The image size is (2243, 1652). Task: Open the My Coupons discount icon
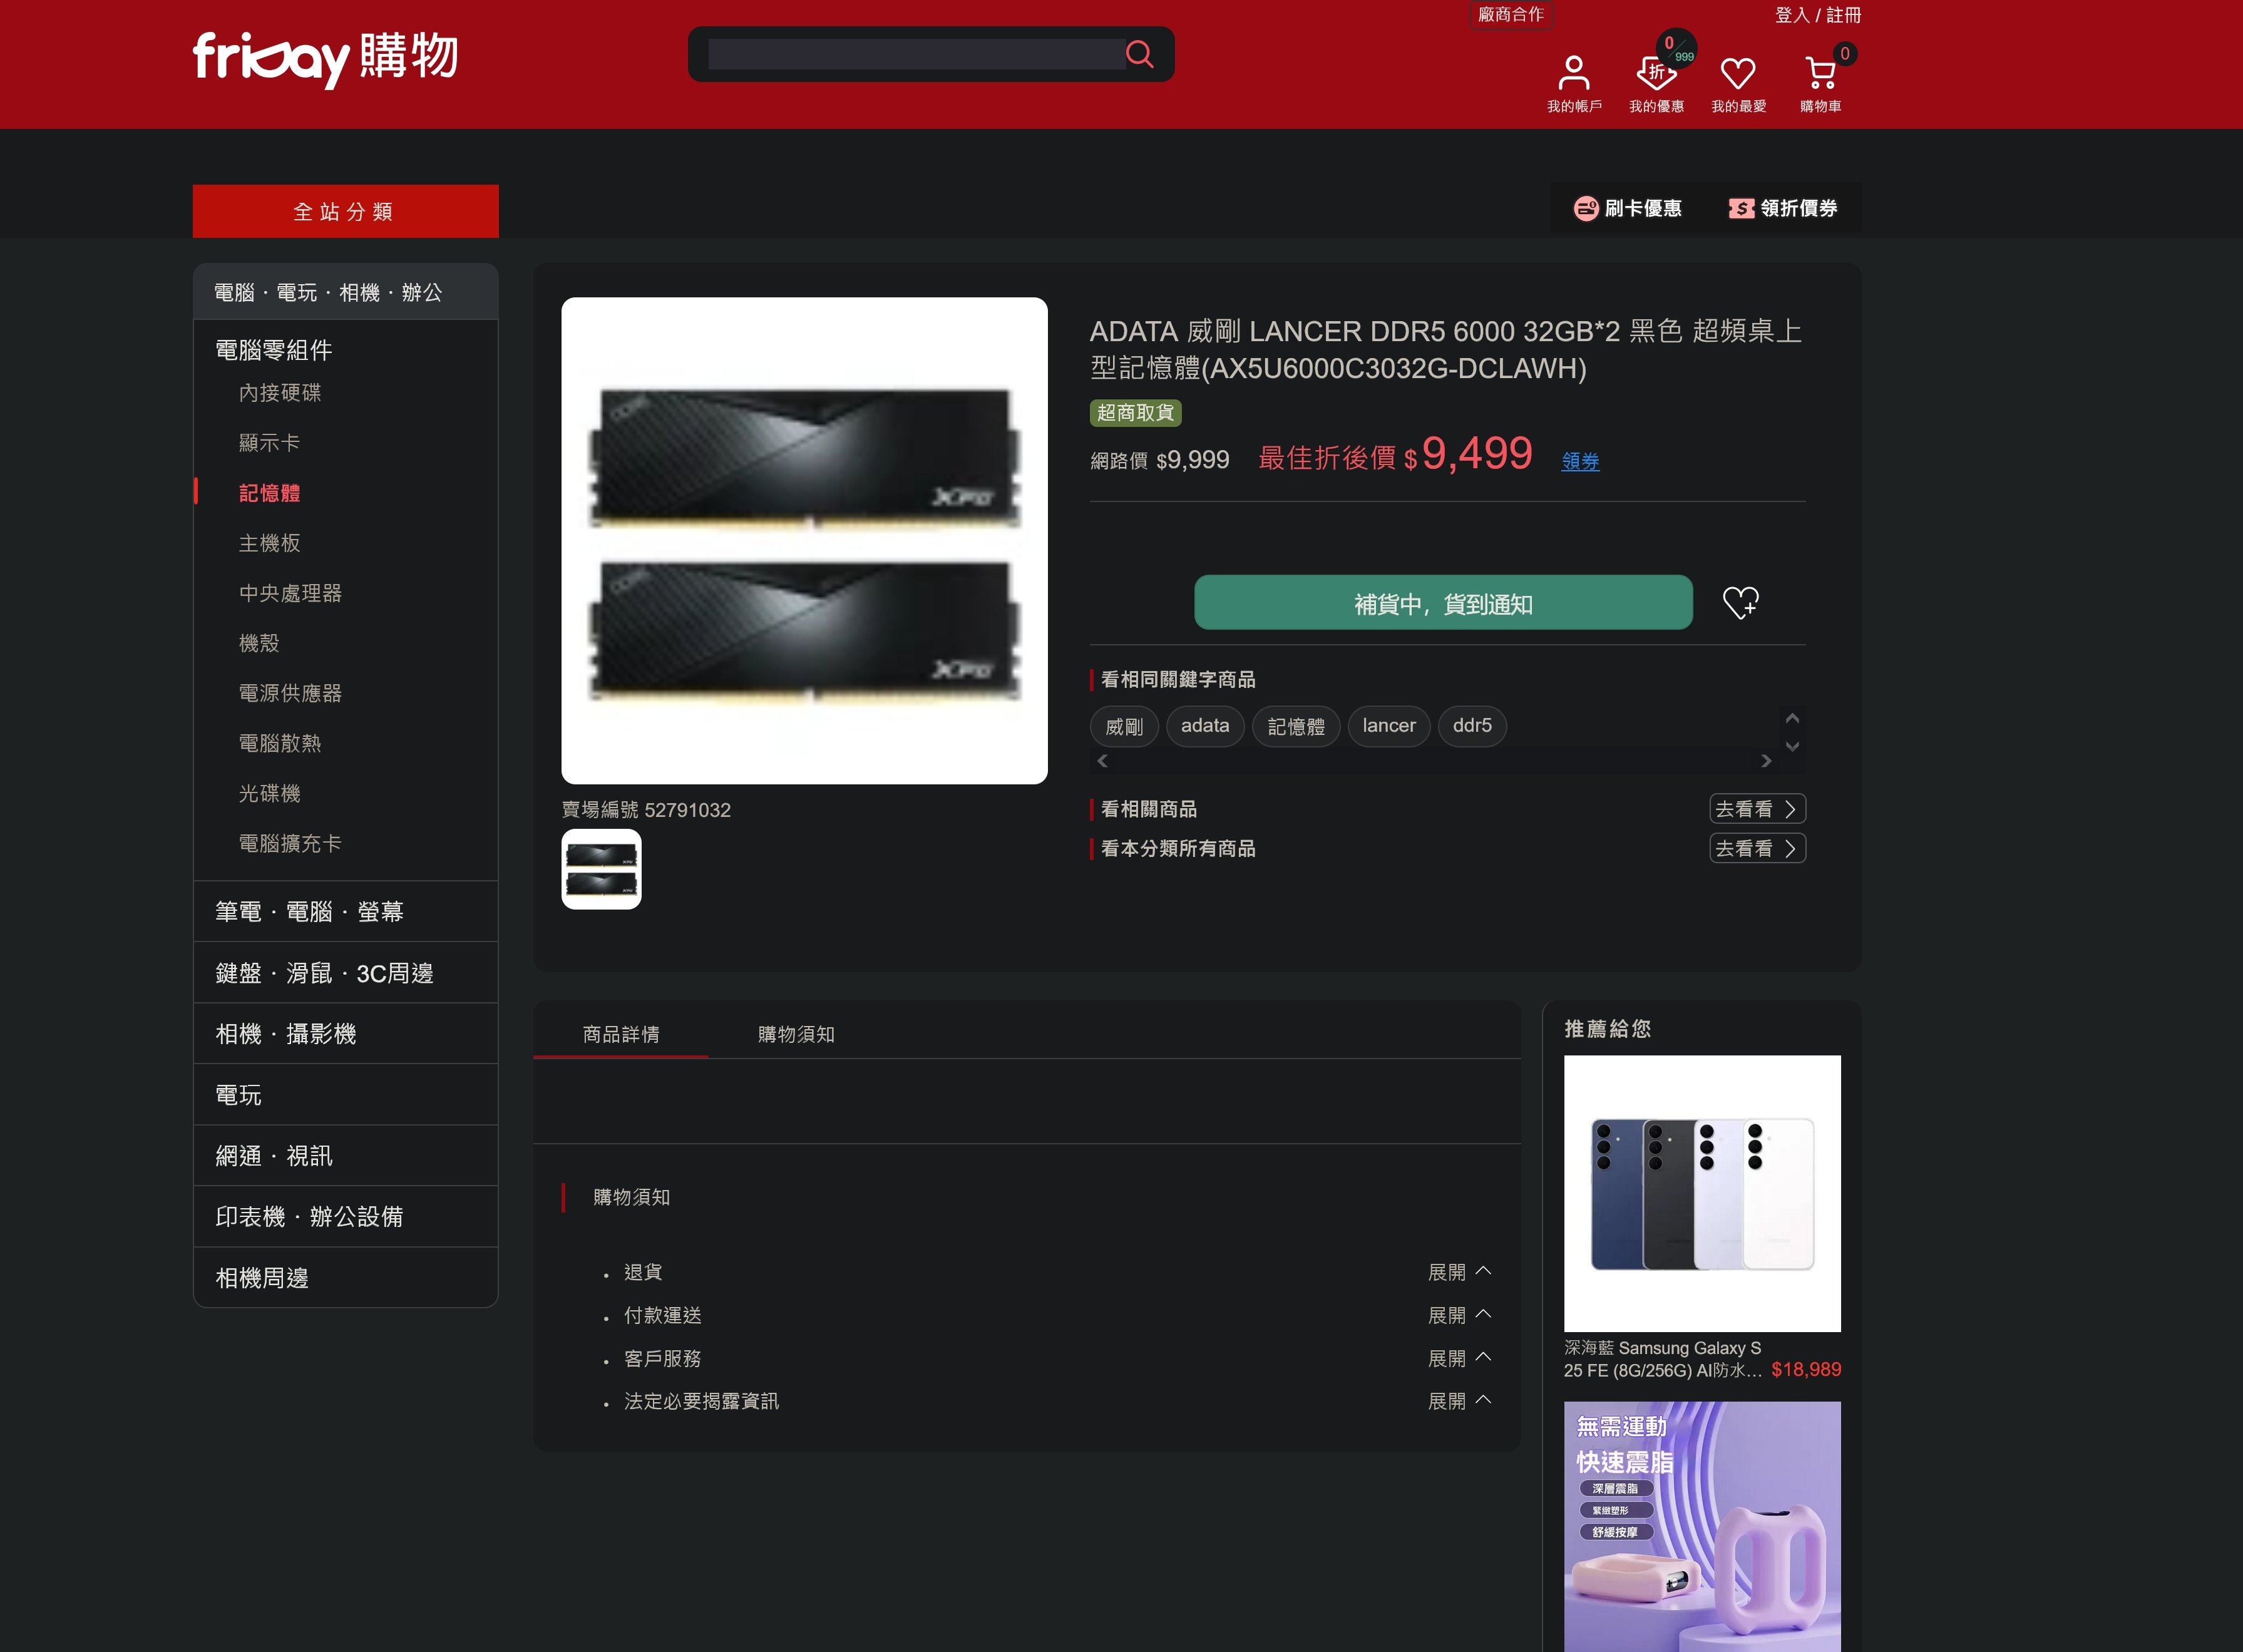pyautogui.click(x=1655, y=73)
